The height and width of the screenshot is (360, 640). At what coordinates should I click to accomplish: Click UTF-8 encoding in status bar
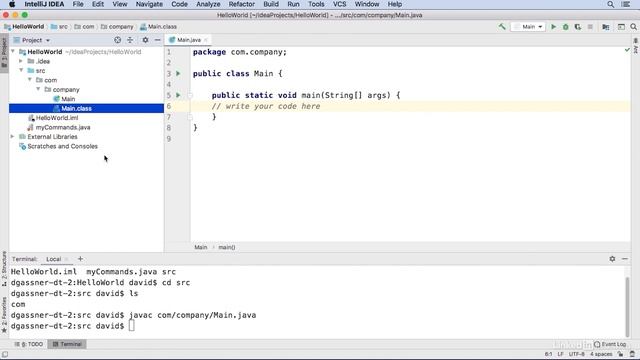pos(577,354)
